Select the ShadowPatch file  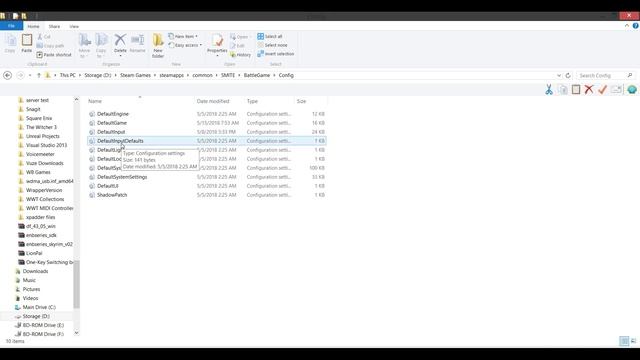[112, 195]
